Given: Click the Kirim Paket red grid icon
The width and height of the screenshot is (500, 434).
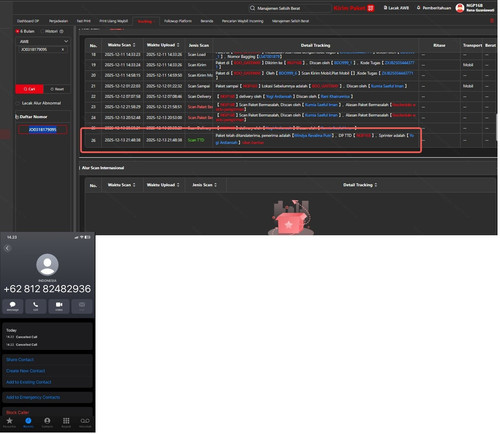Looking at the screenshot, I should (371, 8).
